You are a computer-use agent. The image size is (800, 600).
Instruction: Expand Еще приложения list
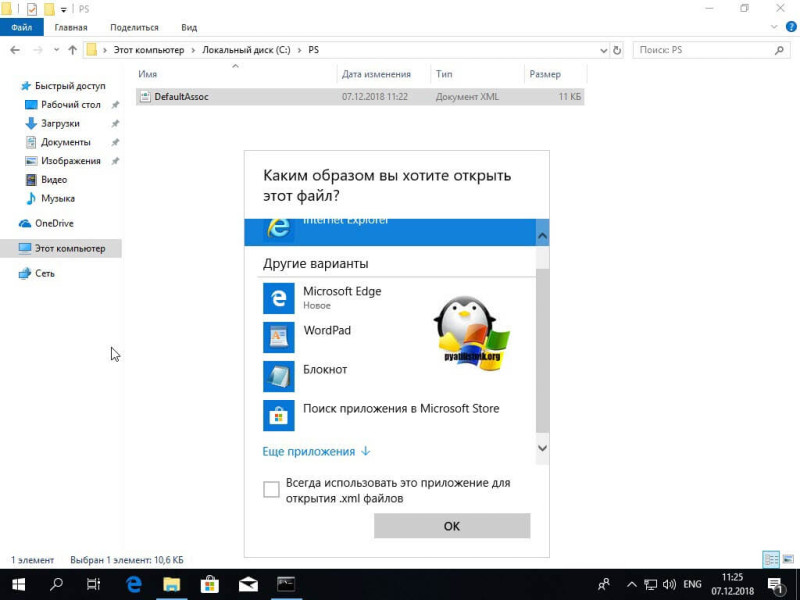[316, 452]
